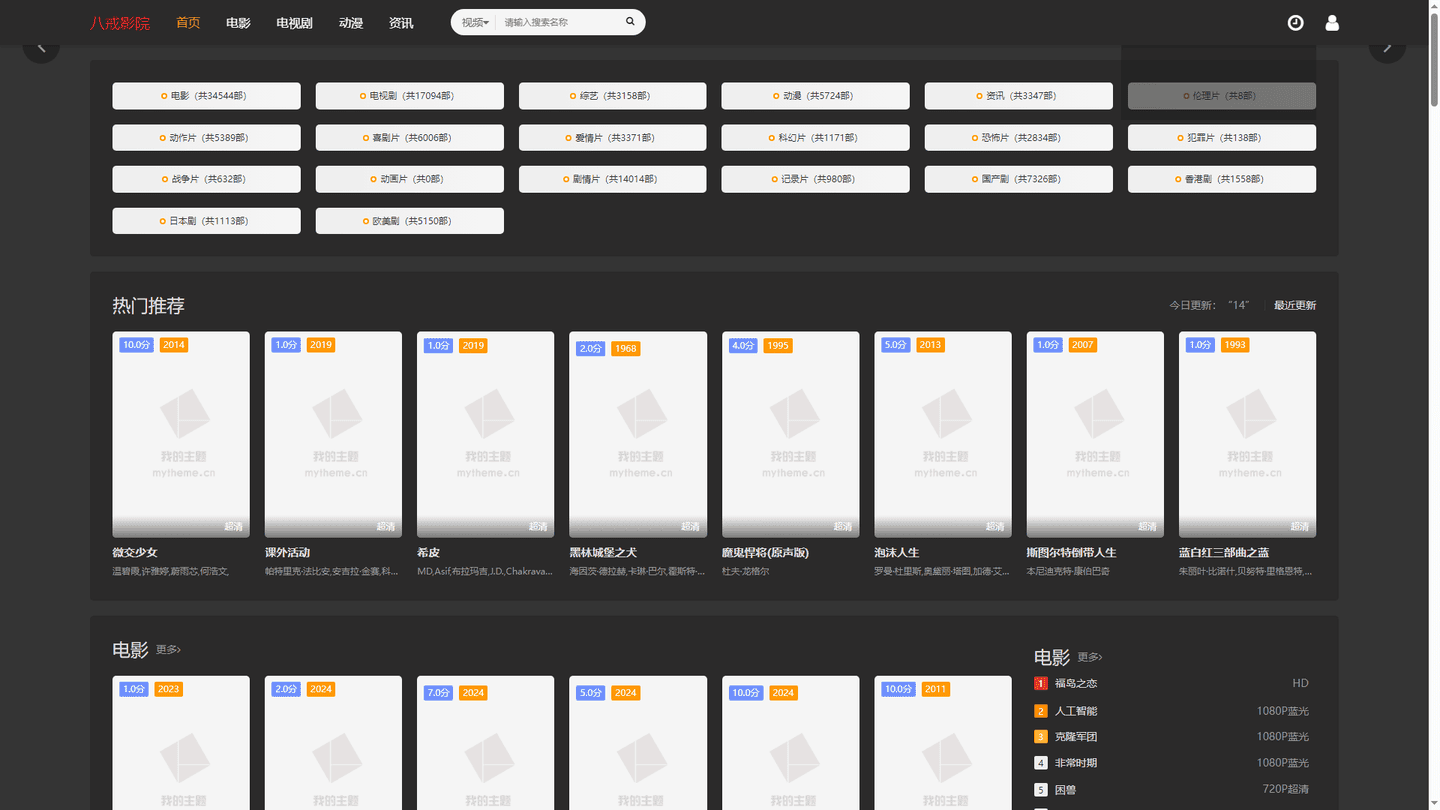Open category 爱情片 (共3371部)
Viewport: 1440px width, 810px height.
point(613,138)
